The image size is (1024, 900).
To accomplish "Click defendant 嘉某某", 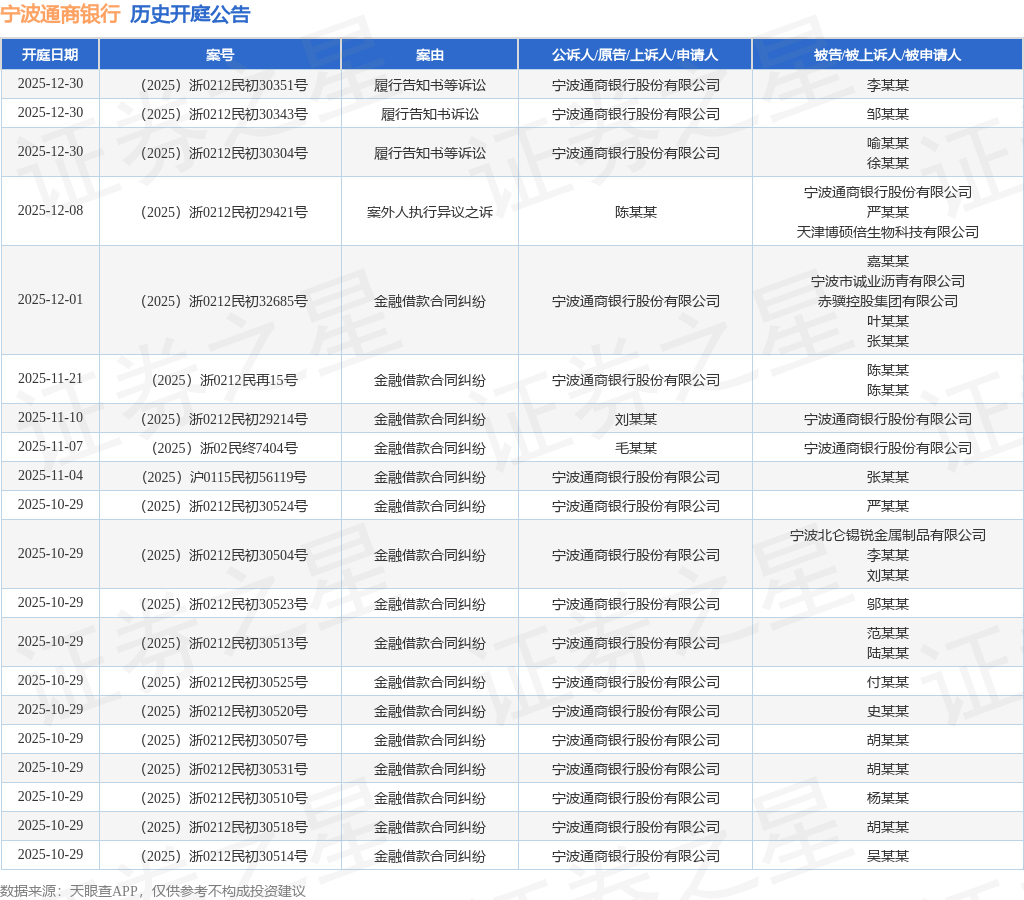I will click(888, 261).
